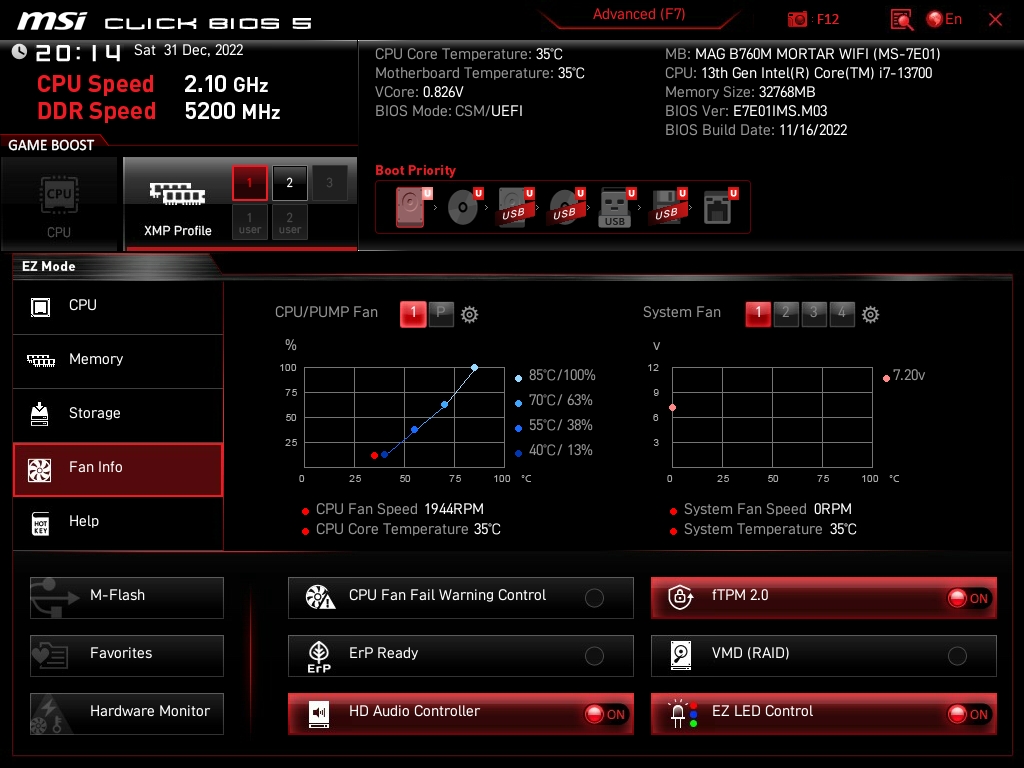Viewport: 1024px width, 768px height.
Task: Open Hardware Monitor
Action: coord(127,714)
